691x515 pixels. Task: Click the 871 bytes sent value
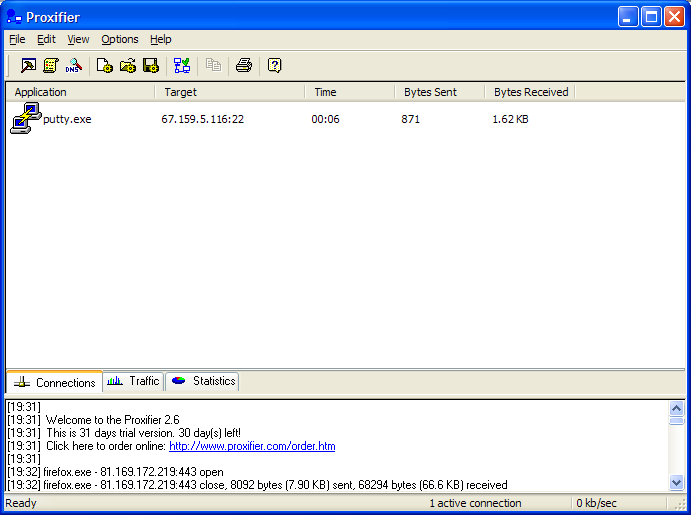410,119
